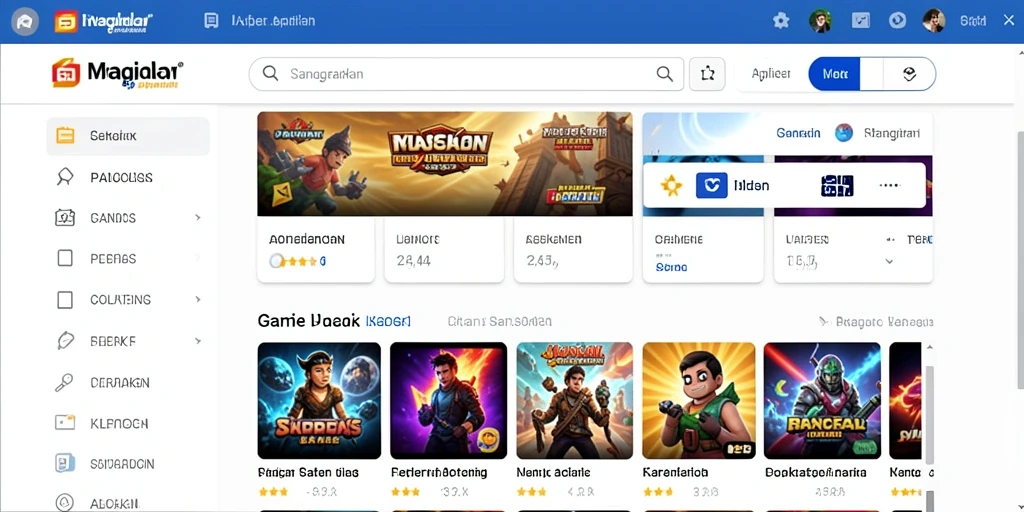Click the search submit magnifier at right of search box
Image resolution: width=1024 pixels, height=512 pixels.
(665, 74)
